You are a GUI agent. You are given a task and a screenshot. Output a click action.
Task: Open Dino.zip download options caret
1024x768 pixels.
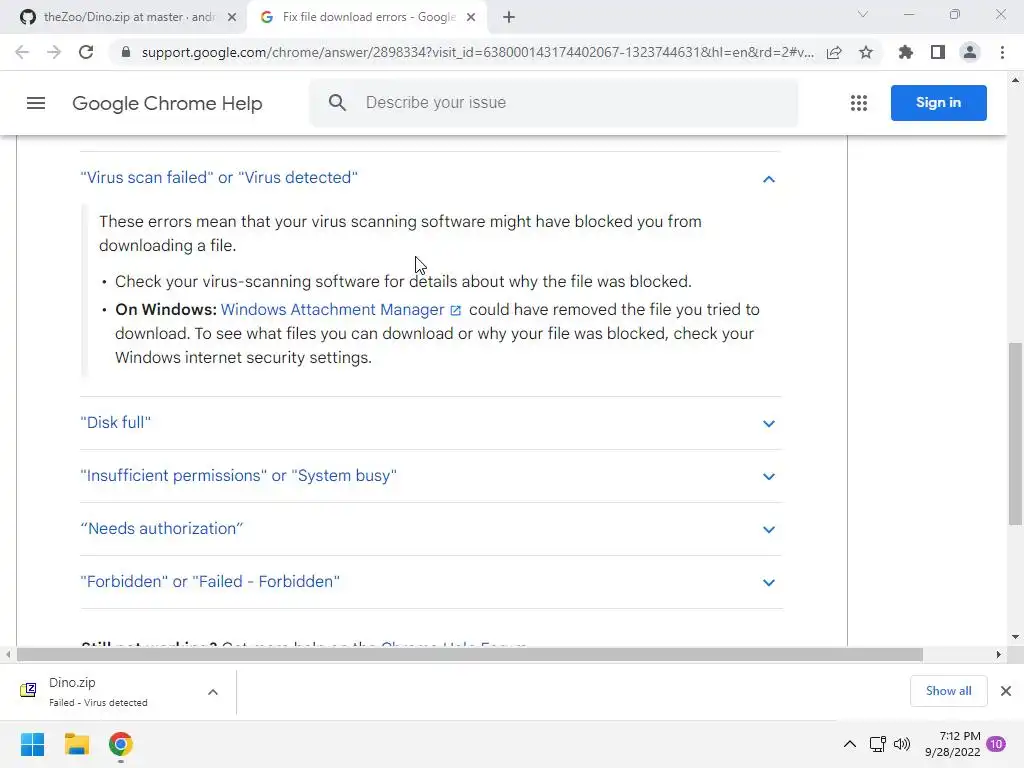213,692
